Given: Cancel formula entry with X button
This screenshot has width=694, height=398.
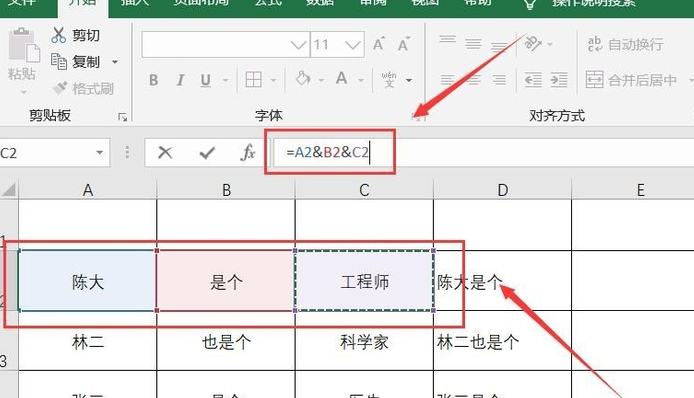Looking at the screenshot, I should pyautogui.click(x=165, y=153).
